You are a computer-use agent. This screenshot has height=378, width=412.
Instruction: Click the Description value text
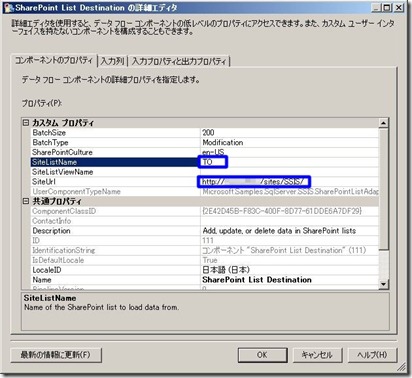(x=279, y=231)
